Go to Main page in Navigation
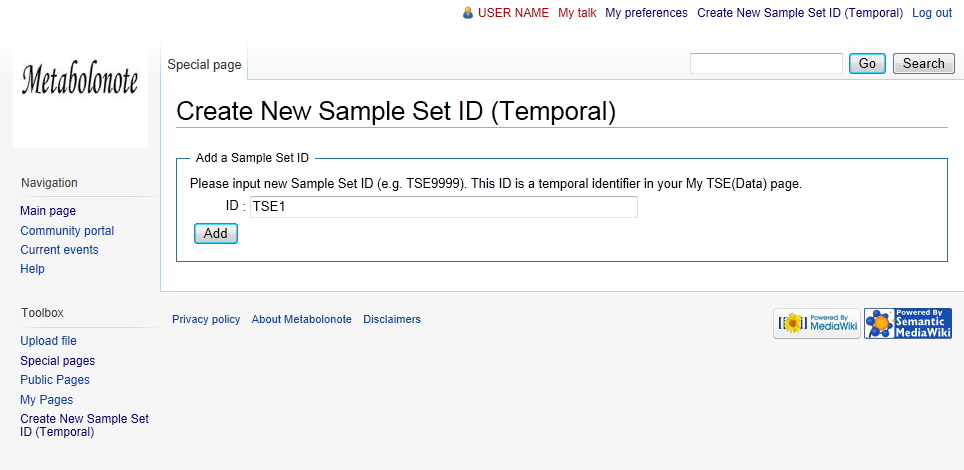The width and height of the screenshot is (964, 470). pyautogui.click(x=48, y=211)
